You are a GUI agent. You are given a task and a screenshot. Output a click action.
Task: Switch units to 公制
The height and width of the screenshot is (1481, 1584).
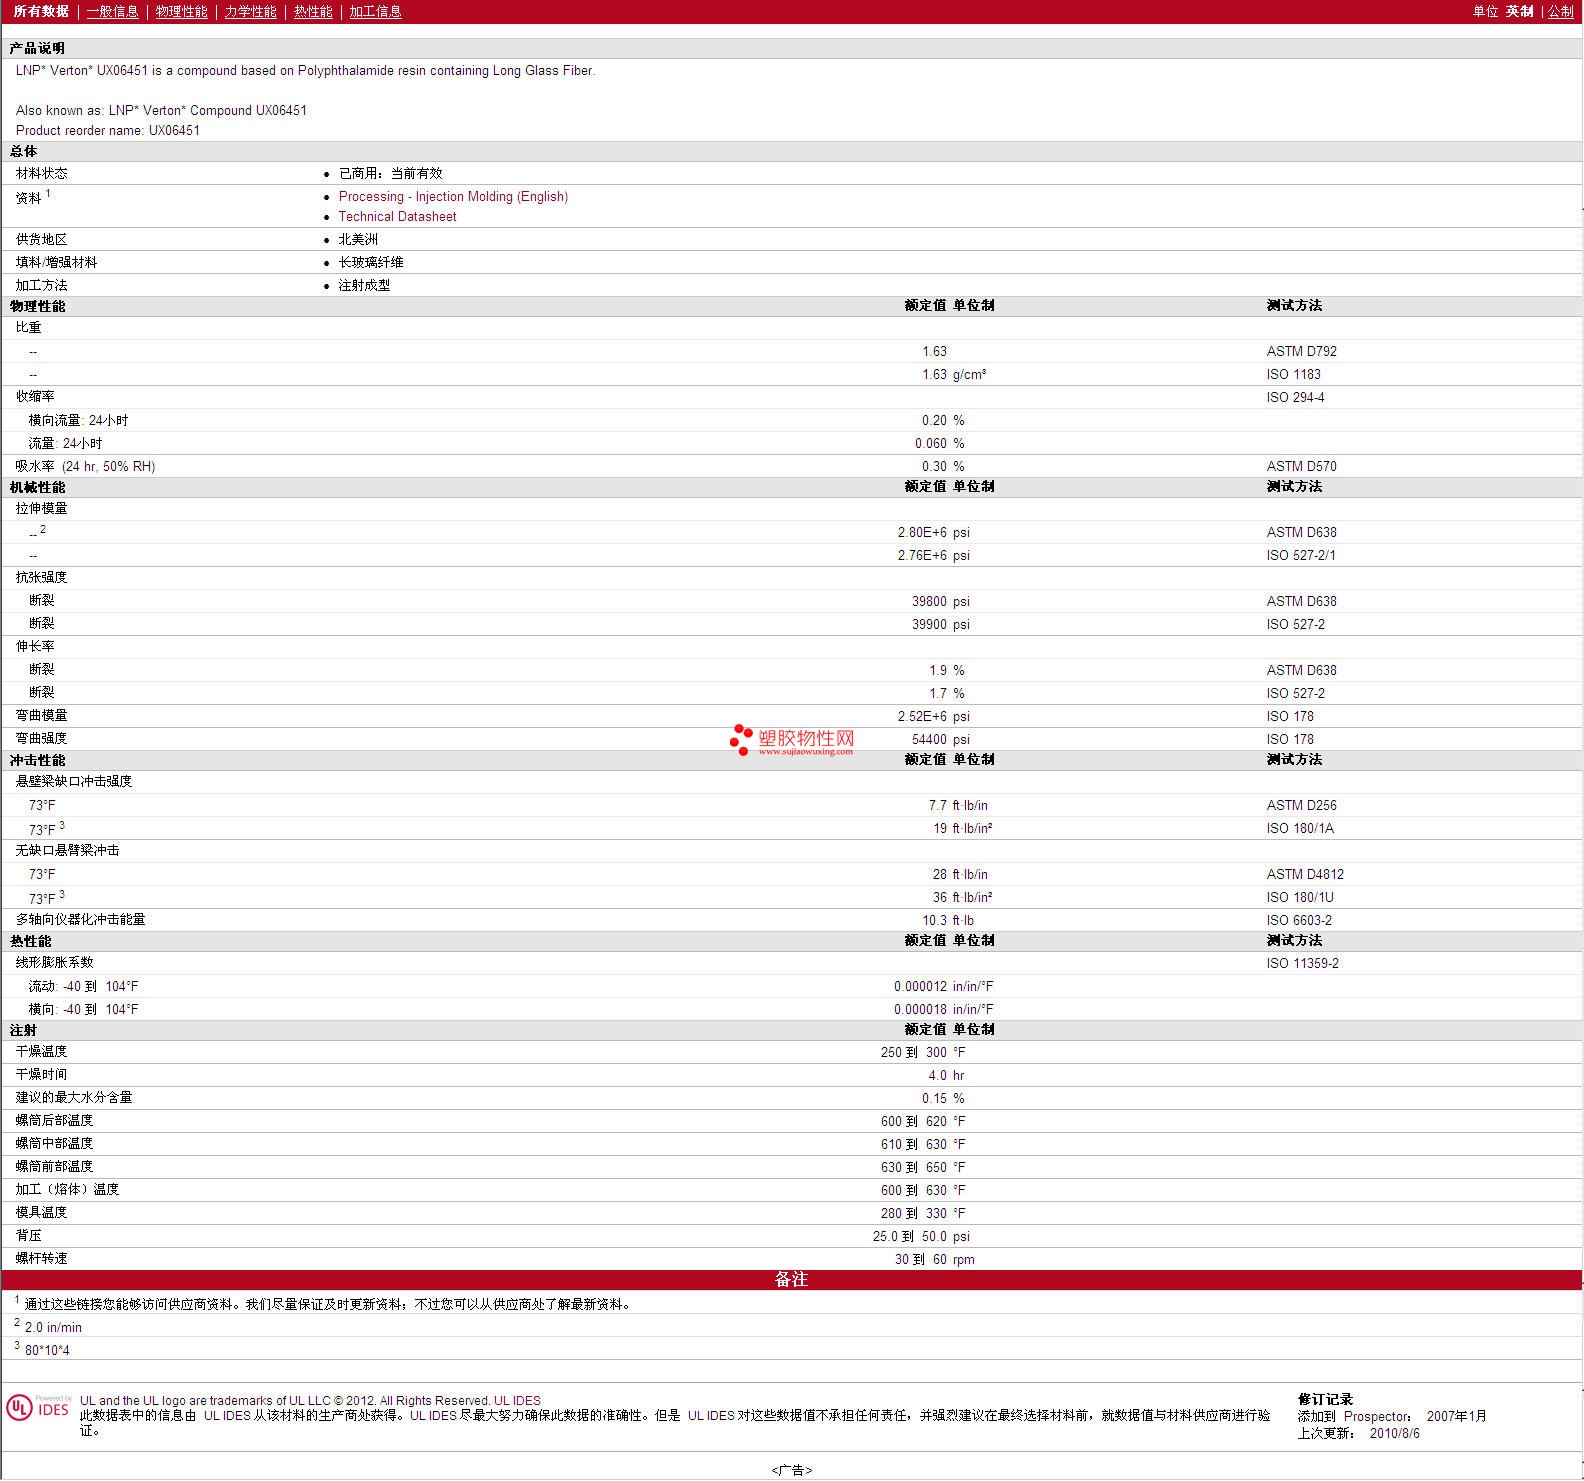[1560, 11]
